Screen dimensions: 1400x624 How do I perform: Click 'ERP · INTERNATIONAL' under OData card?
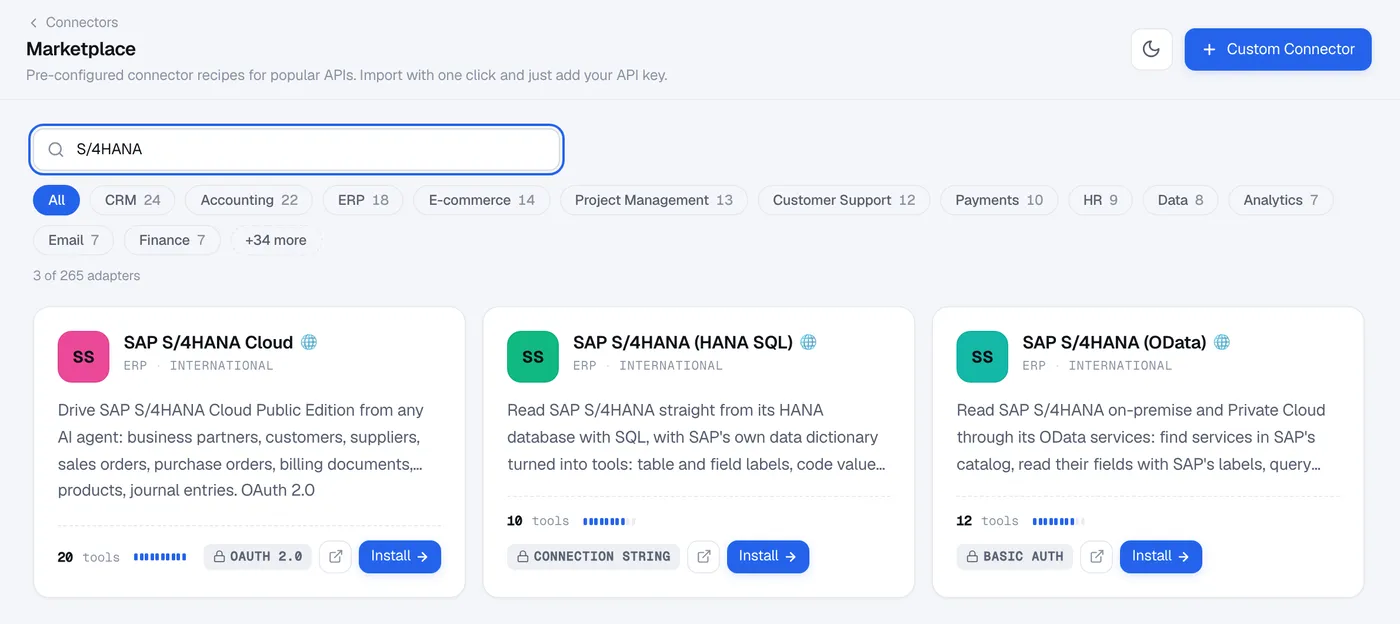(x=1097, y=366)
